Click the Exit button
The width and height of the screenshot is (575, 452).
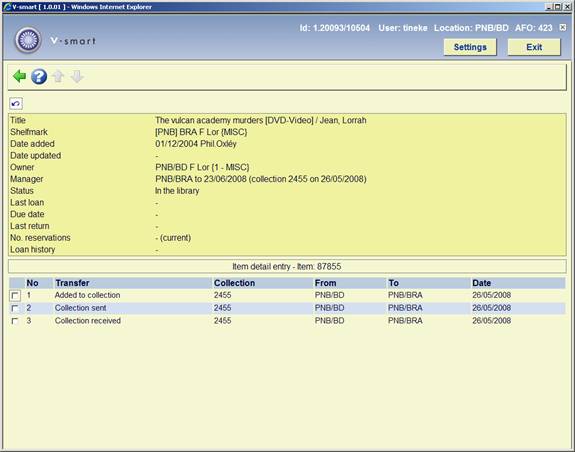click(x=534, y=47)
